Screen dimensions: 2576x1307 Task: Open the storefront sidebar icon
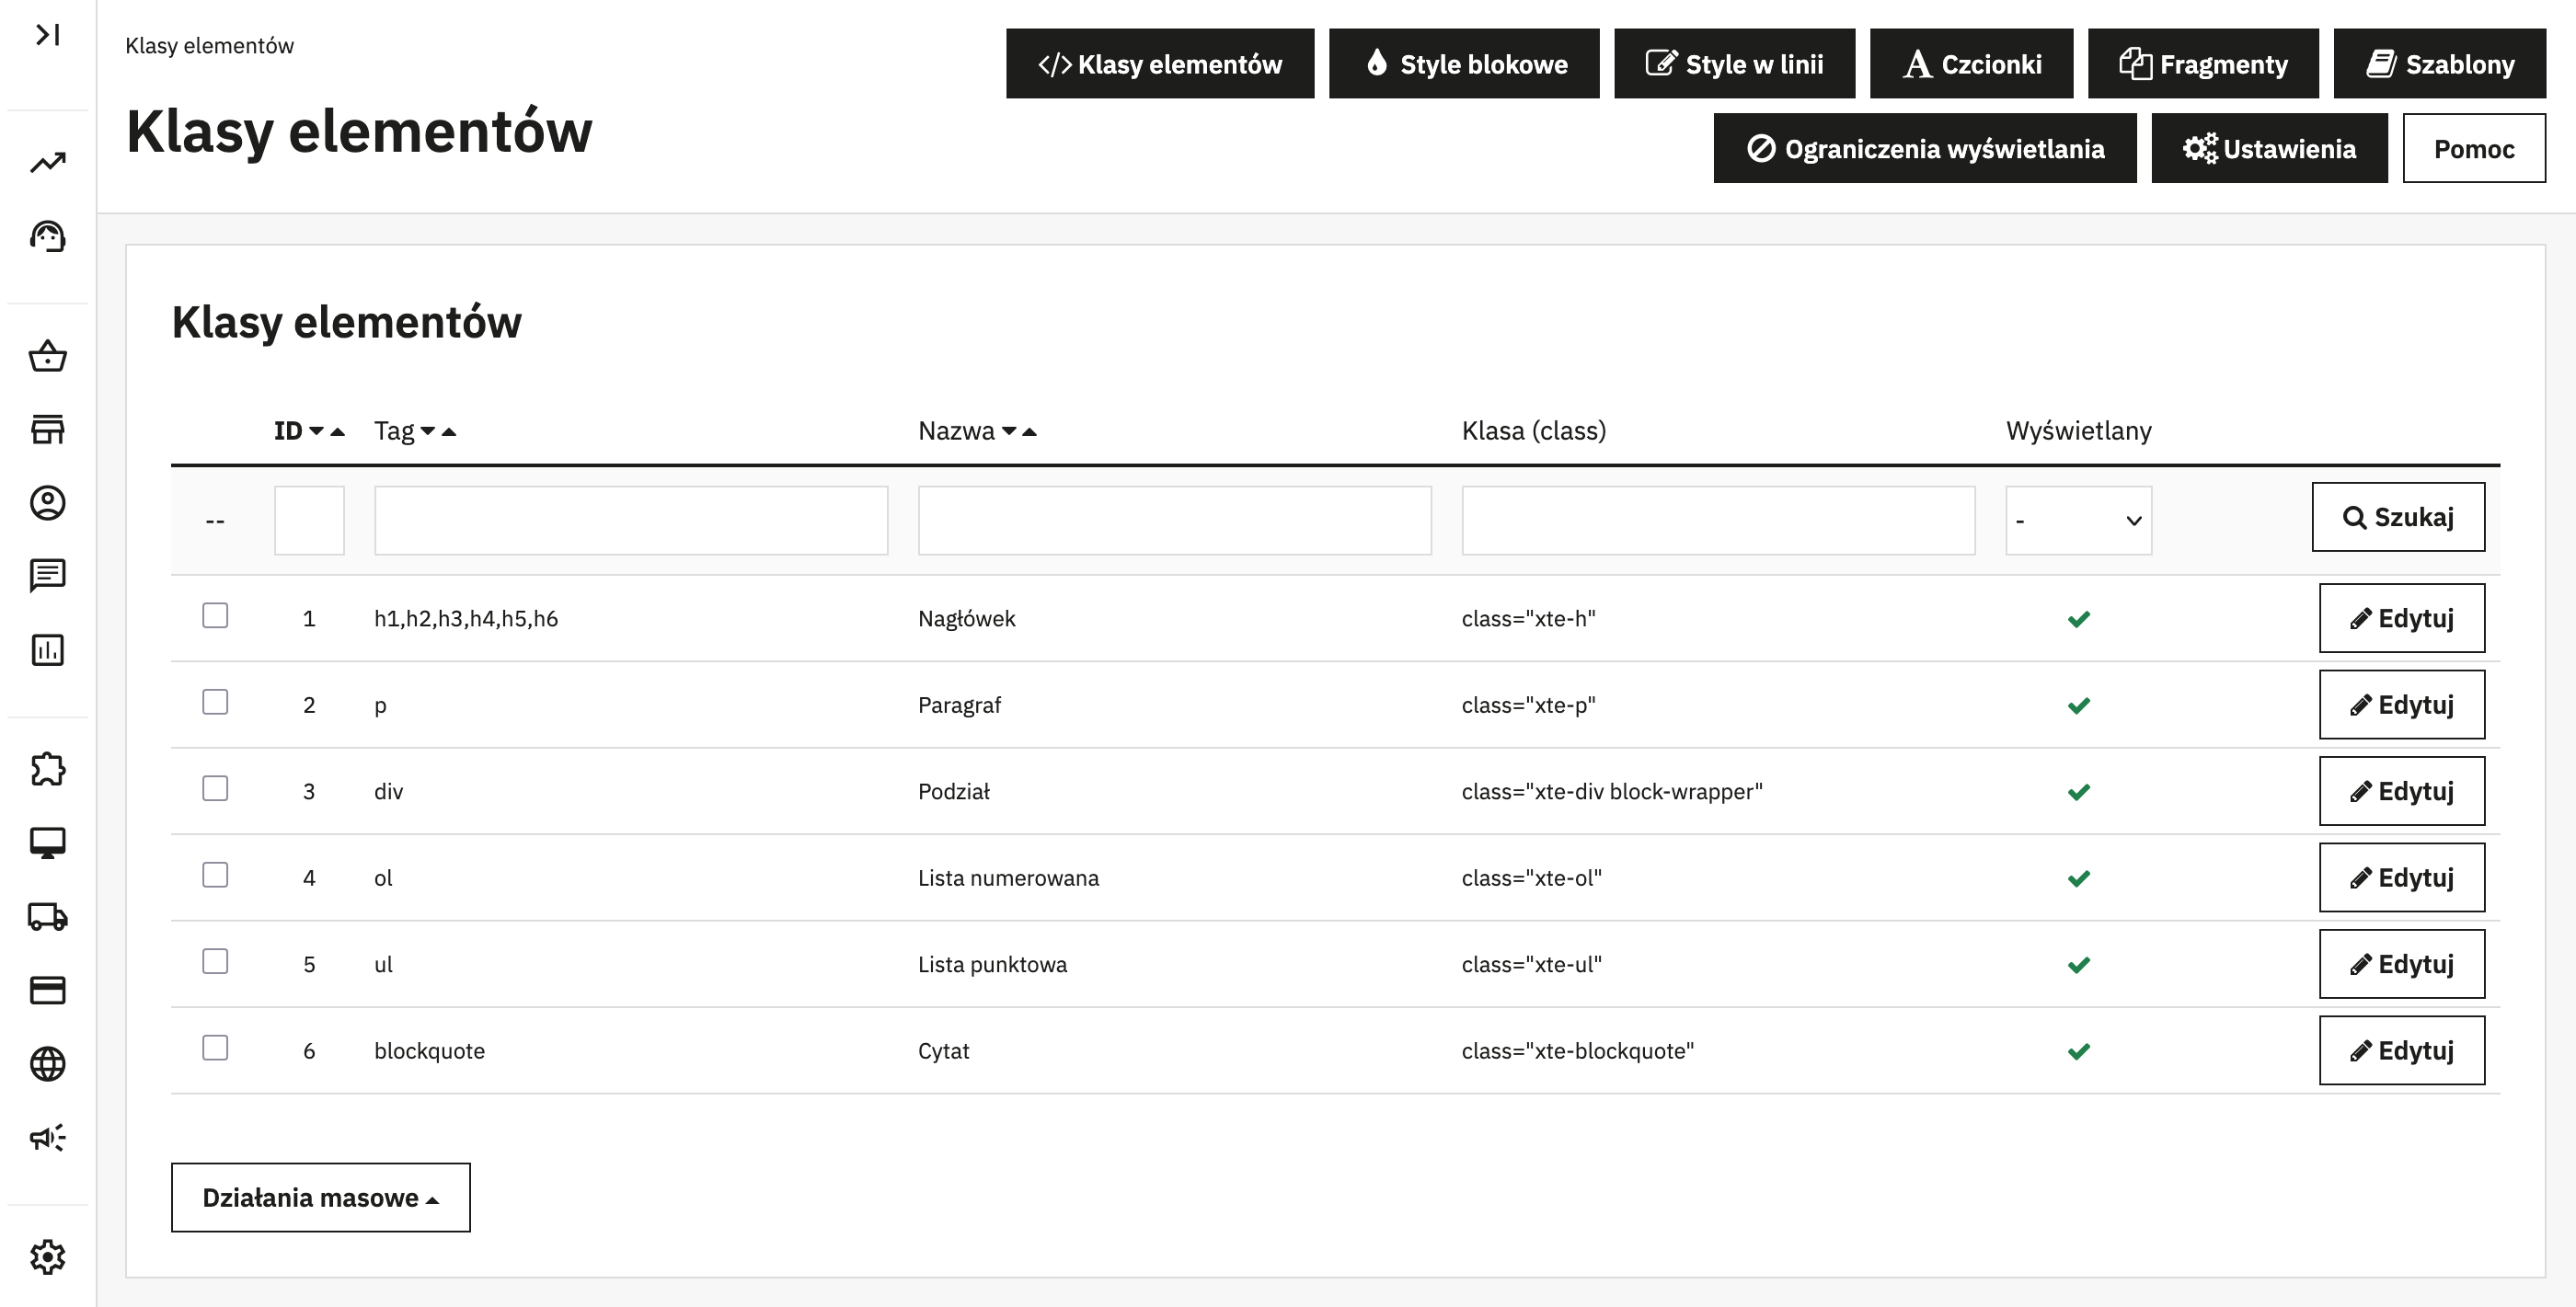point(47,430)
